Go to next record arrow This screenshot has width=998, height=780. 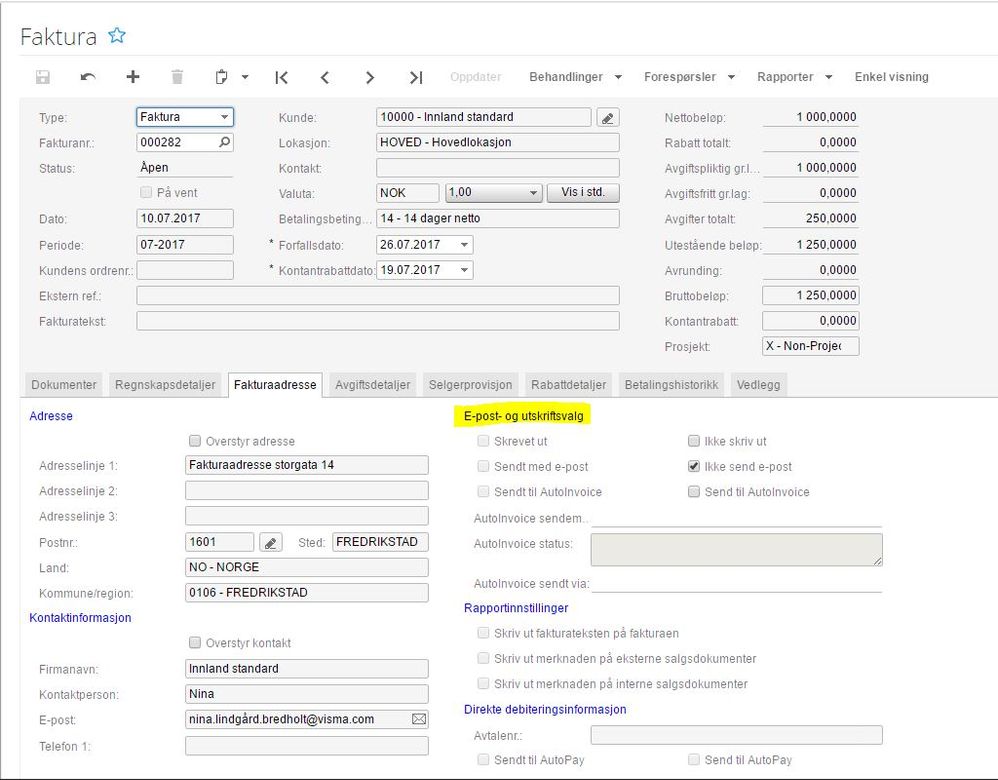[370, 77]
